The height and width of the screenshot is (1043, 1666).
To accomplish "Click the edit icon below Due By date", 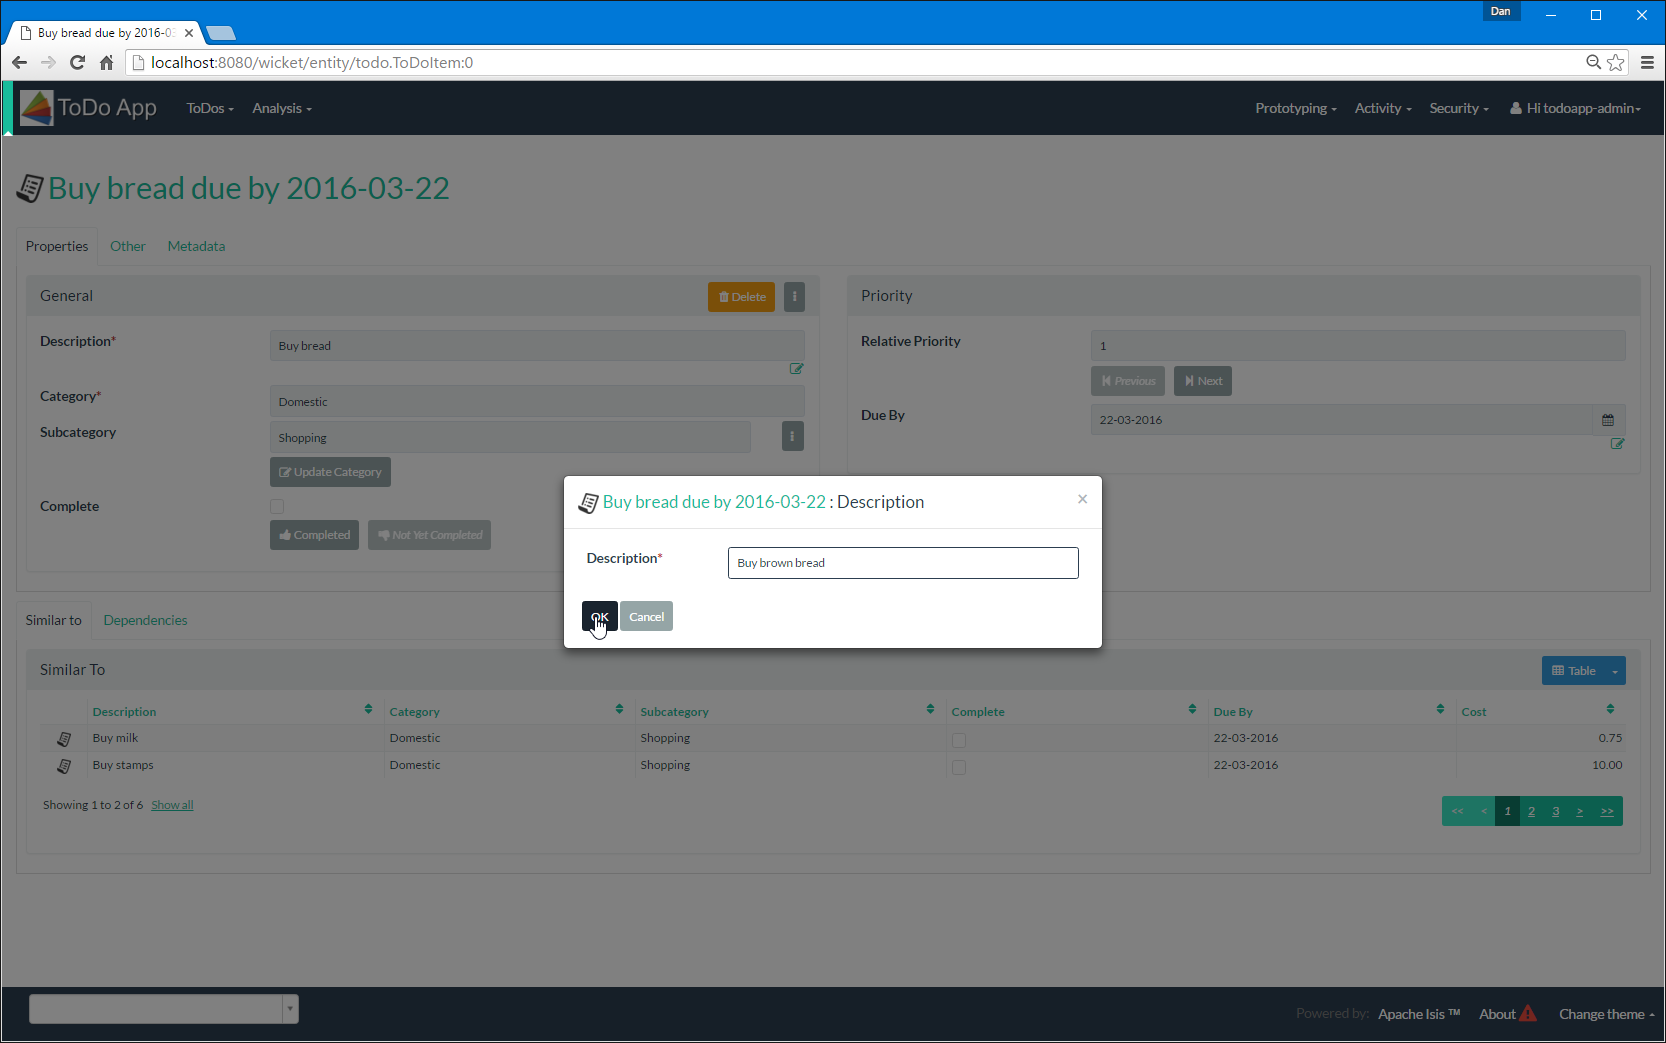I will [x=1617, y=444].
